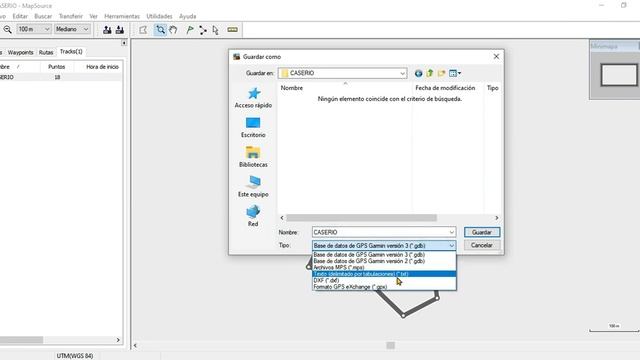Click the track list scrollbar right arrow

coord(118,340)
